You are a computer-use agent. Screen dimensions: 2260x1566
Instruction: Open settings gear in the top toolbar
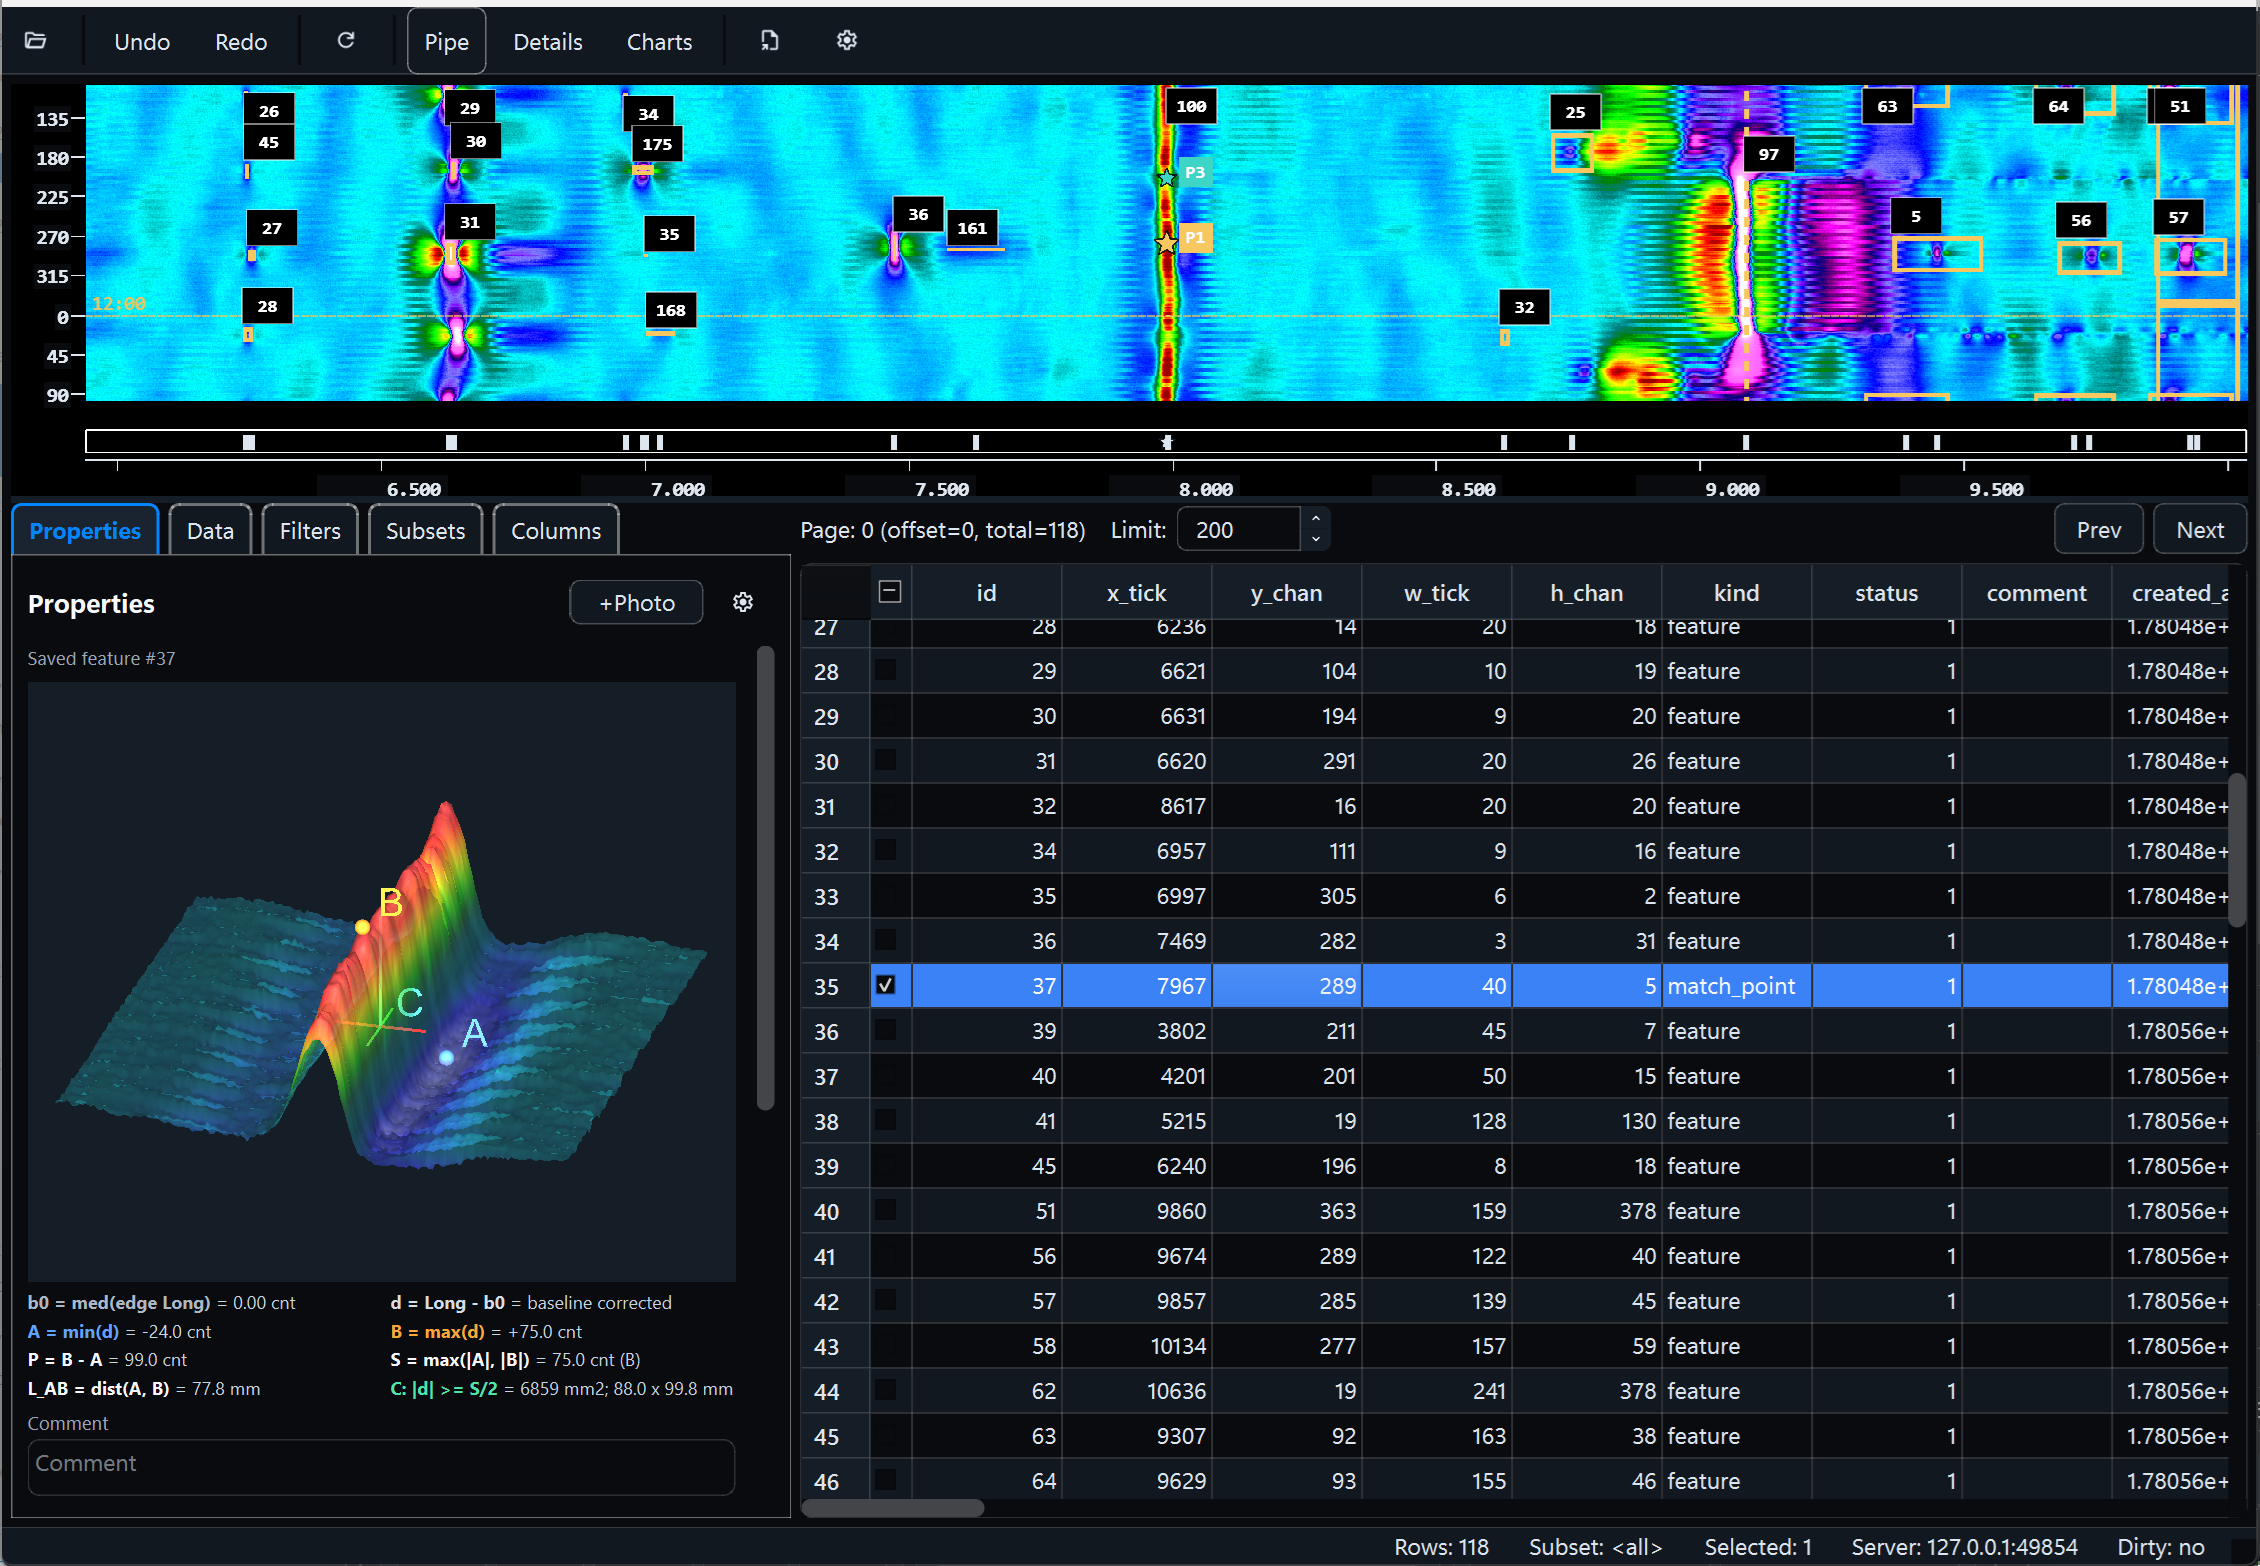(847, 41)
